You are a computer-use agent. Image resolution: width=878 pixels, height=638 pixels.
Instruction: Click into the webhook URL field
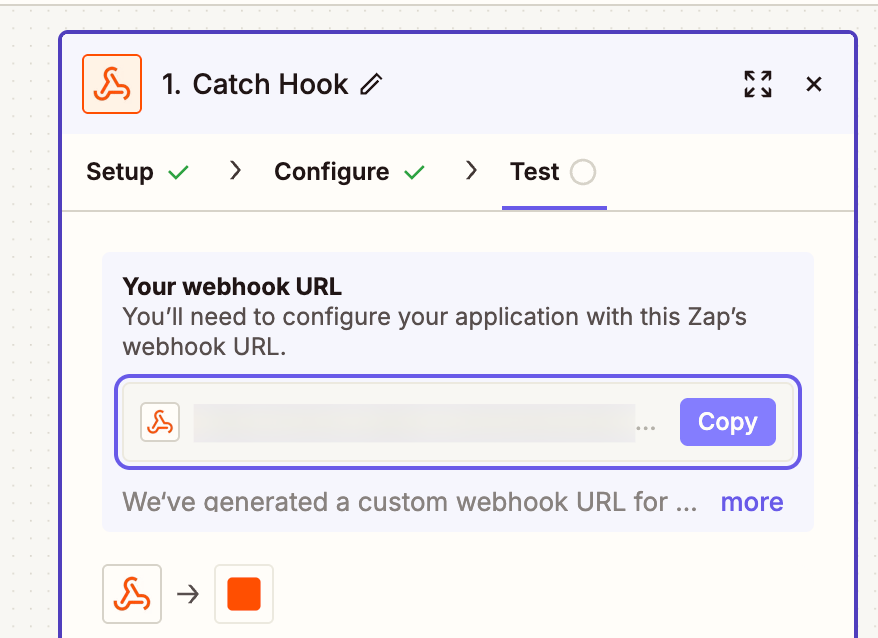pos(414,423)
